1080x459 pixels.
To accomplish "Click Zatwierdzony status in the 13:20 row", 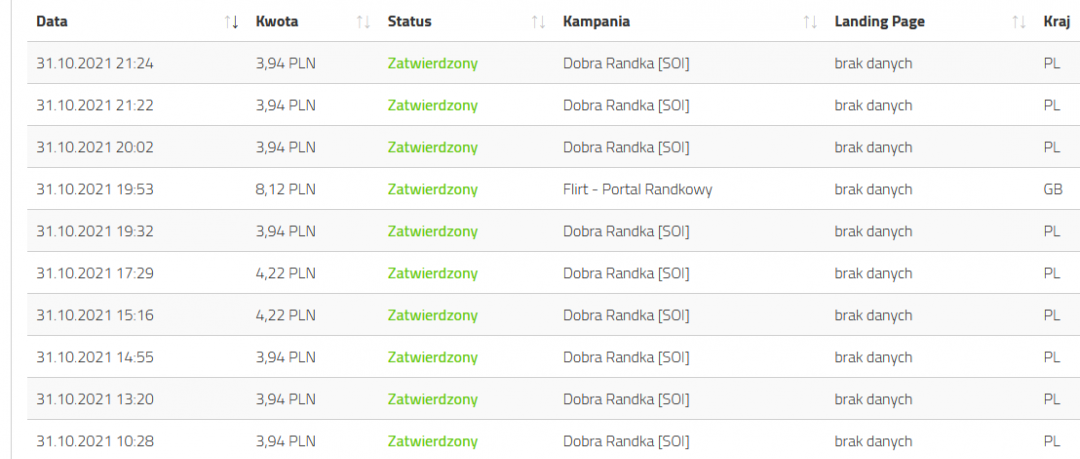I will 432,399.
